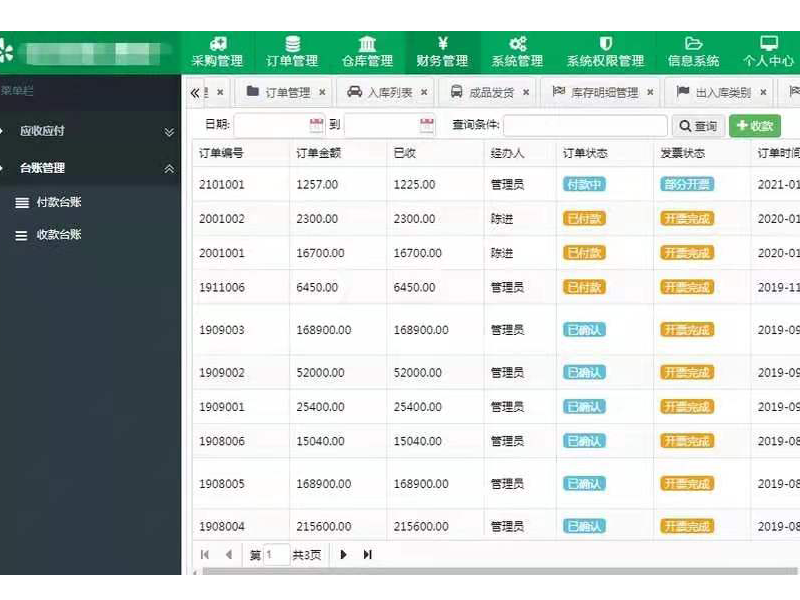Screen dimensions: 800x600
Task: Close the 订单管理 tab
Action: click(x=322, y=92)
